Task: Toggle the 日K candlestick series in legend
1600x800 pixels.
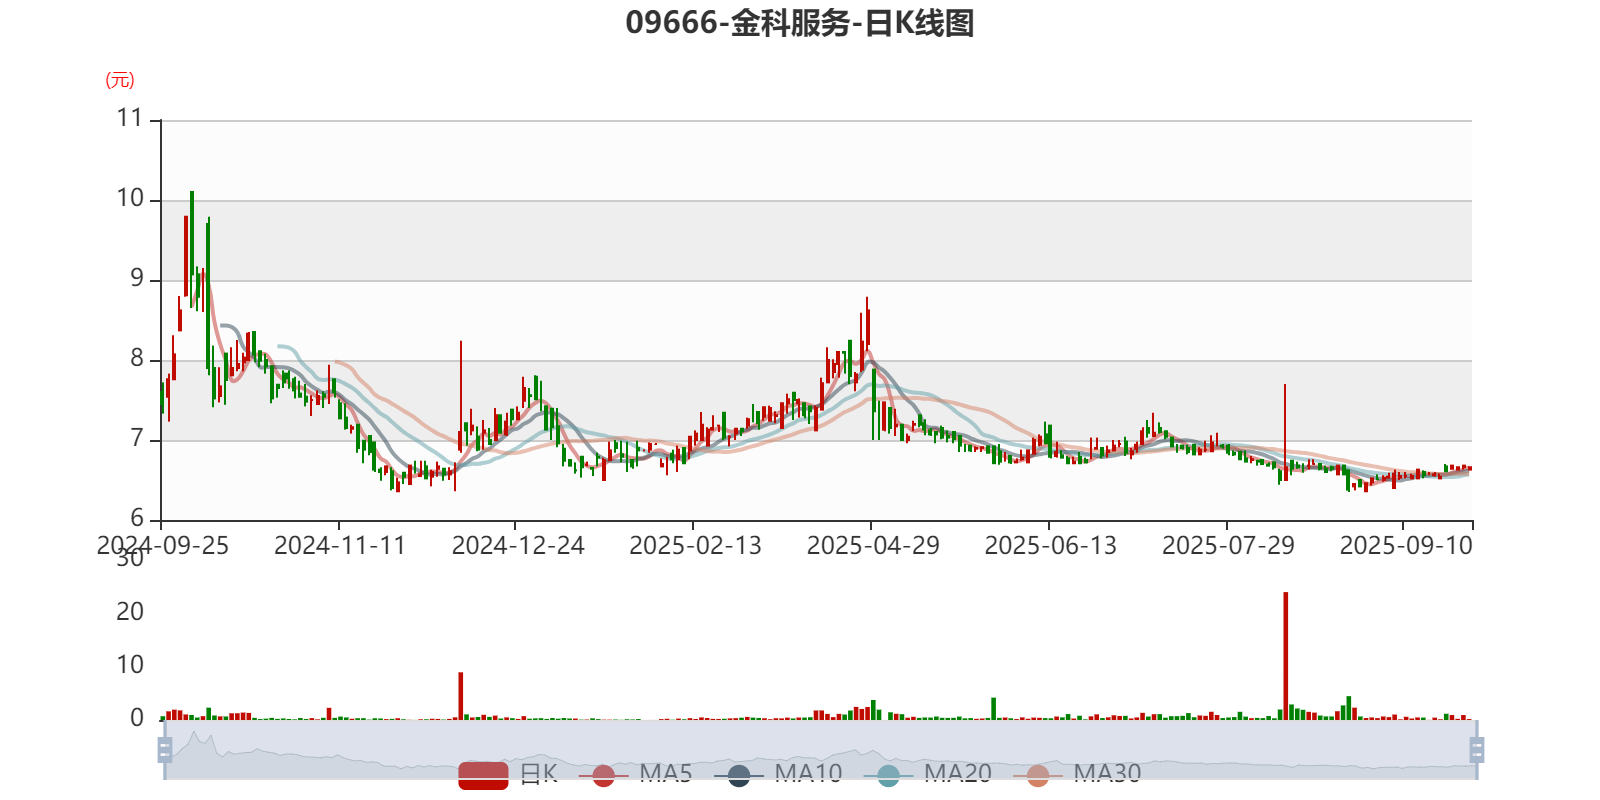Action: click(x=508, y=774)
